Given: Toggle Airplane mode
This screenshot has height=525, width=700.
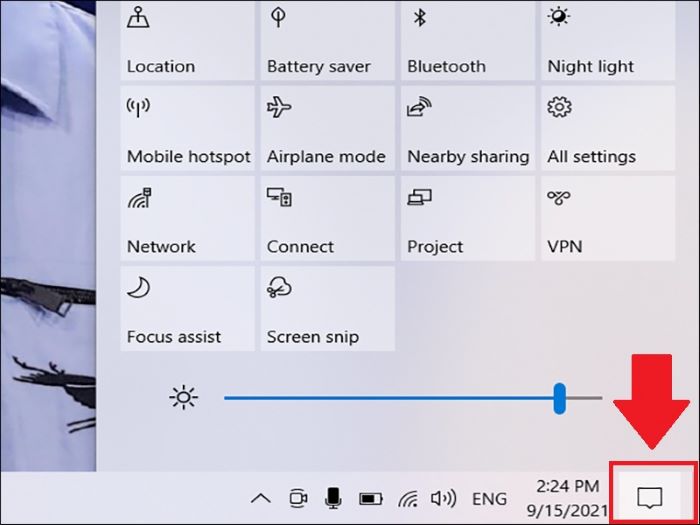Looking at the screenshot, I should [x=328, y=130].
